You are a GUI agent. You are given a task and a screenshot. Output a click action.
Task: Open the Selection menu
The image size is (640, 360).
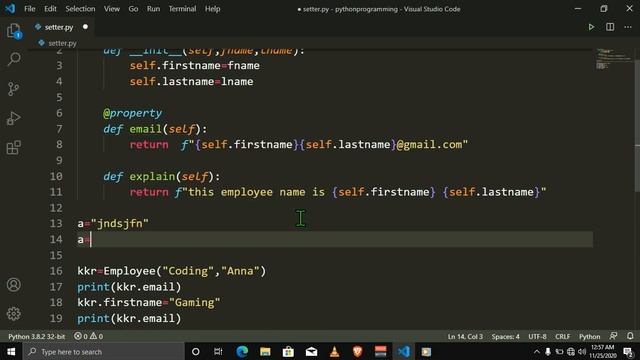coord(80,9)
